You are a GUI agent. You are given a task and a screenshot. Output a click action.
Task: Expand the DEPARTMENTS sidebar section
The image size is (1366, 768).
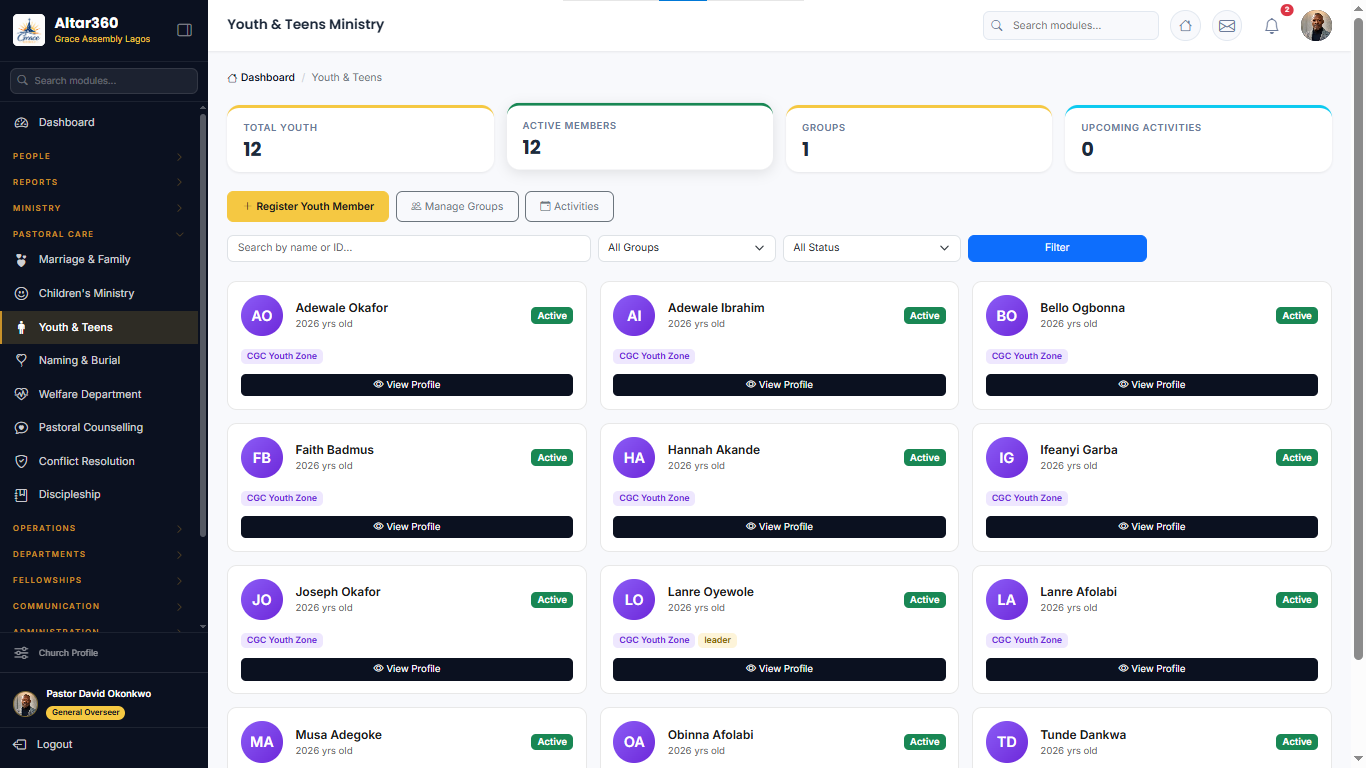tap(98, 554)
